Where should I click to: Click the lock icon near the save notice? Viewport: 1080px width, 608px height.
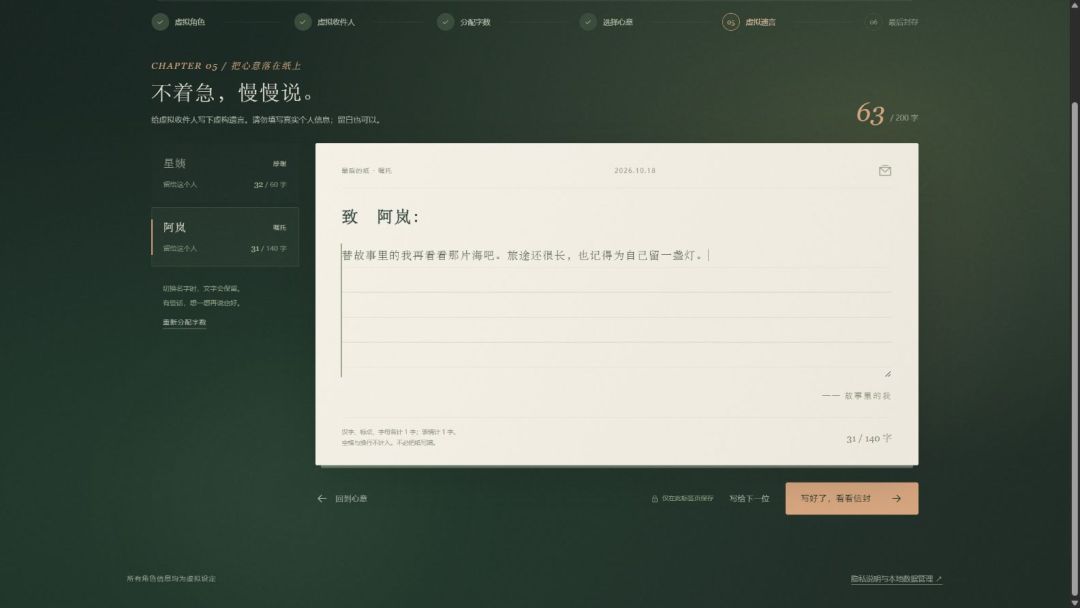[654, 499]
